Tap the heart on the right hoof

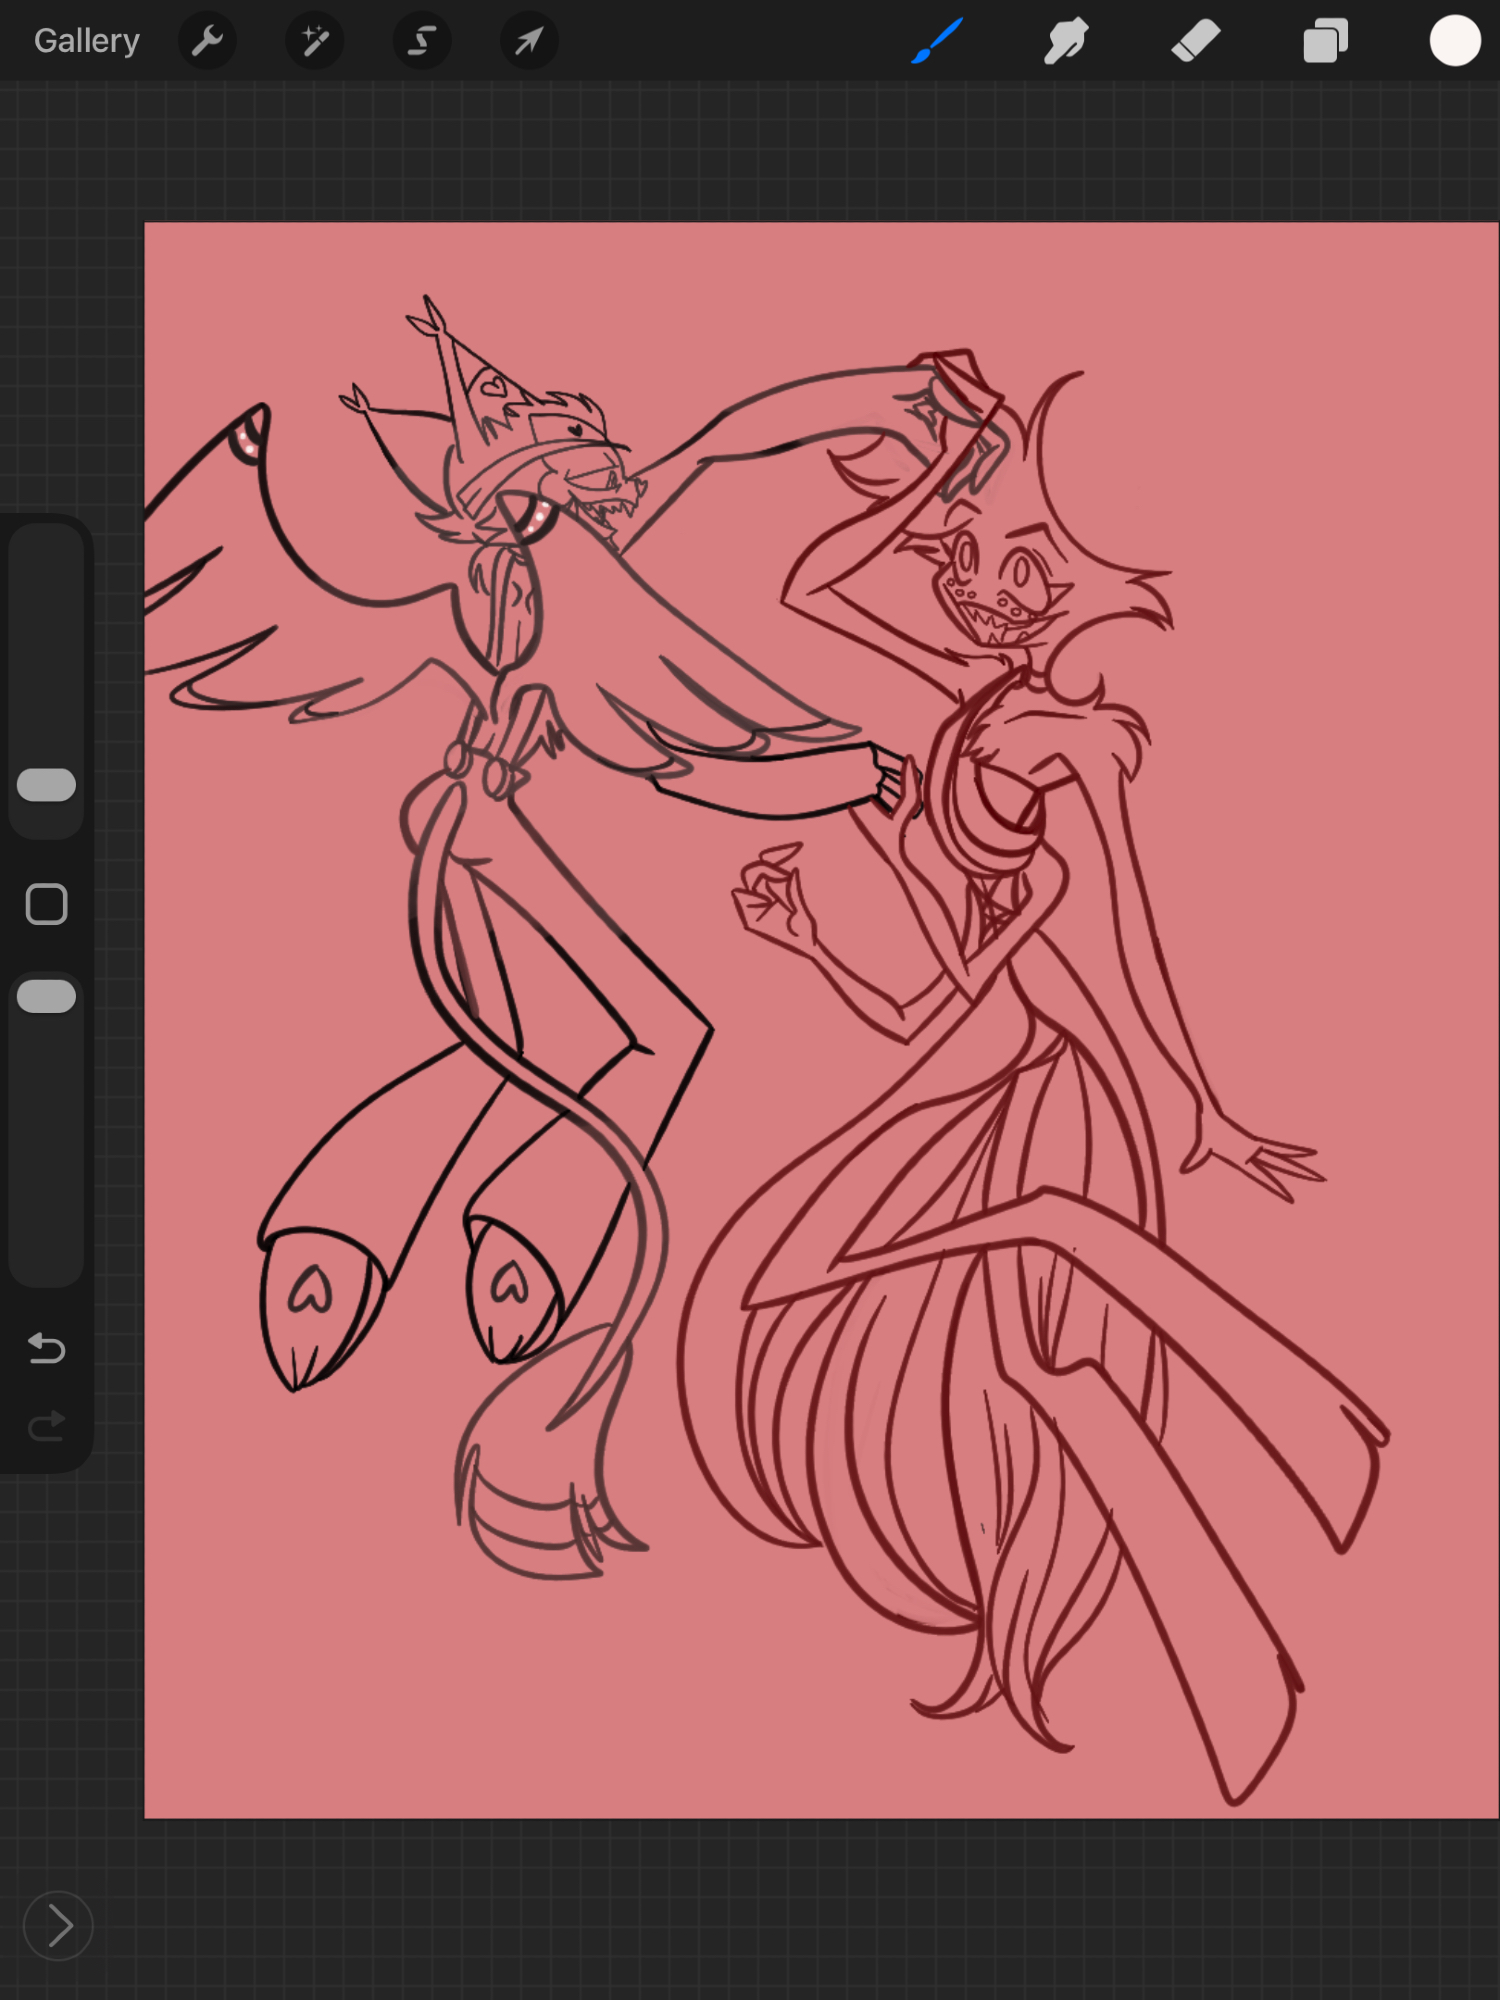pyautogui.click(x=510, y=1281)
